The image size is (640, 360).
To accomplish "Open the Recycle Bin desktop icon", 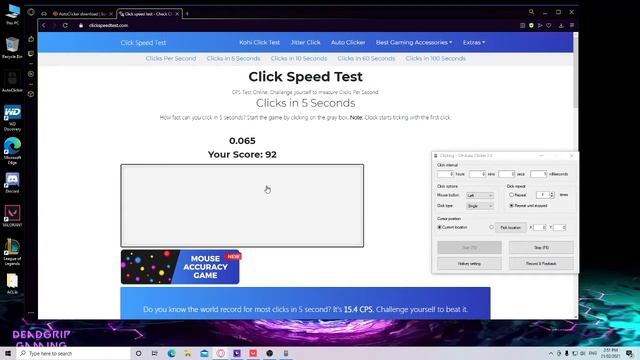I will (x=12, y=47).
